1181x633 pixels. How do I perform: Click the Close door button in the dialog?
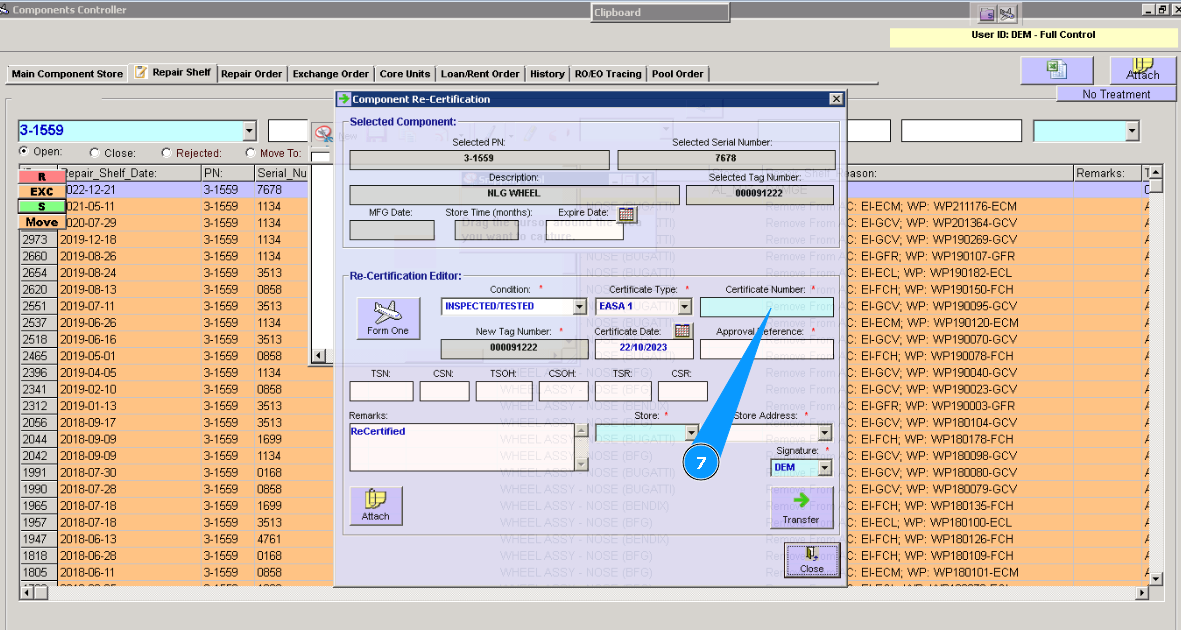tap(811, 560)
